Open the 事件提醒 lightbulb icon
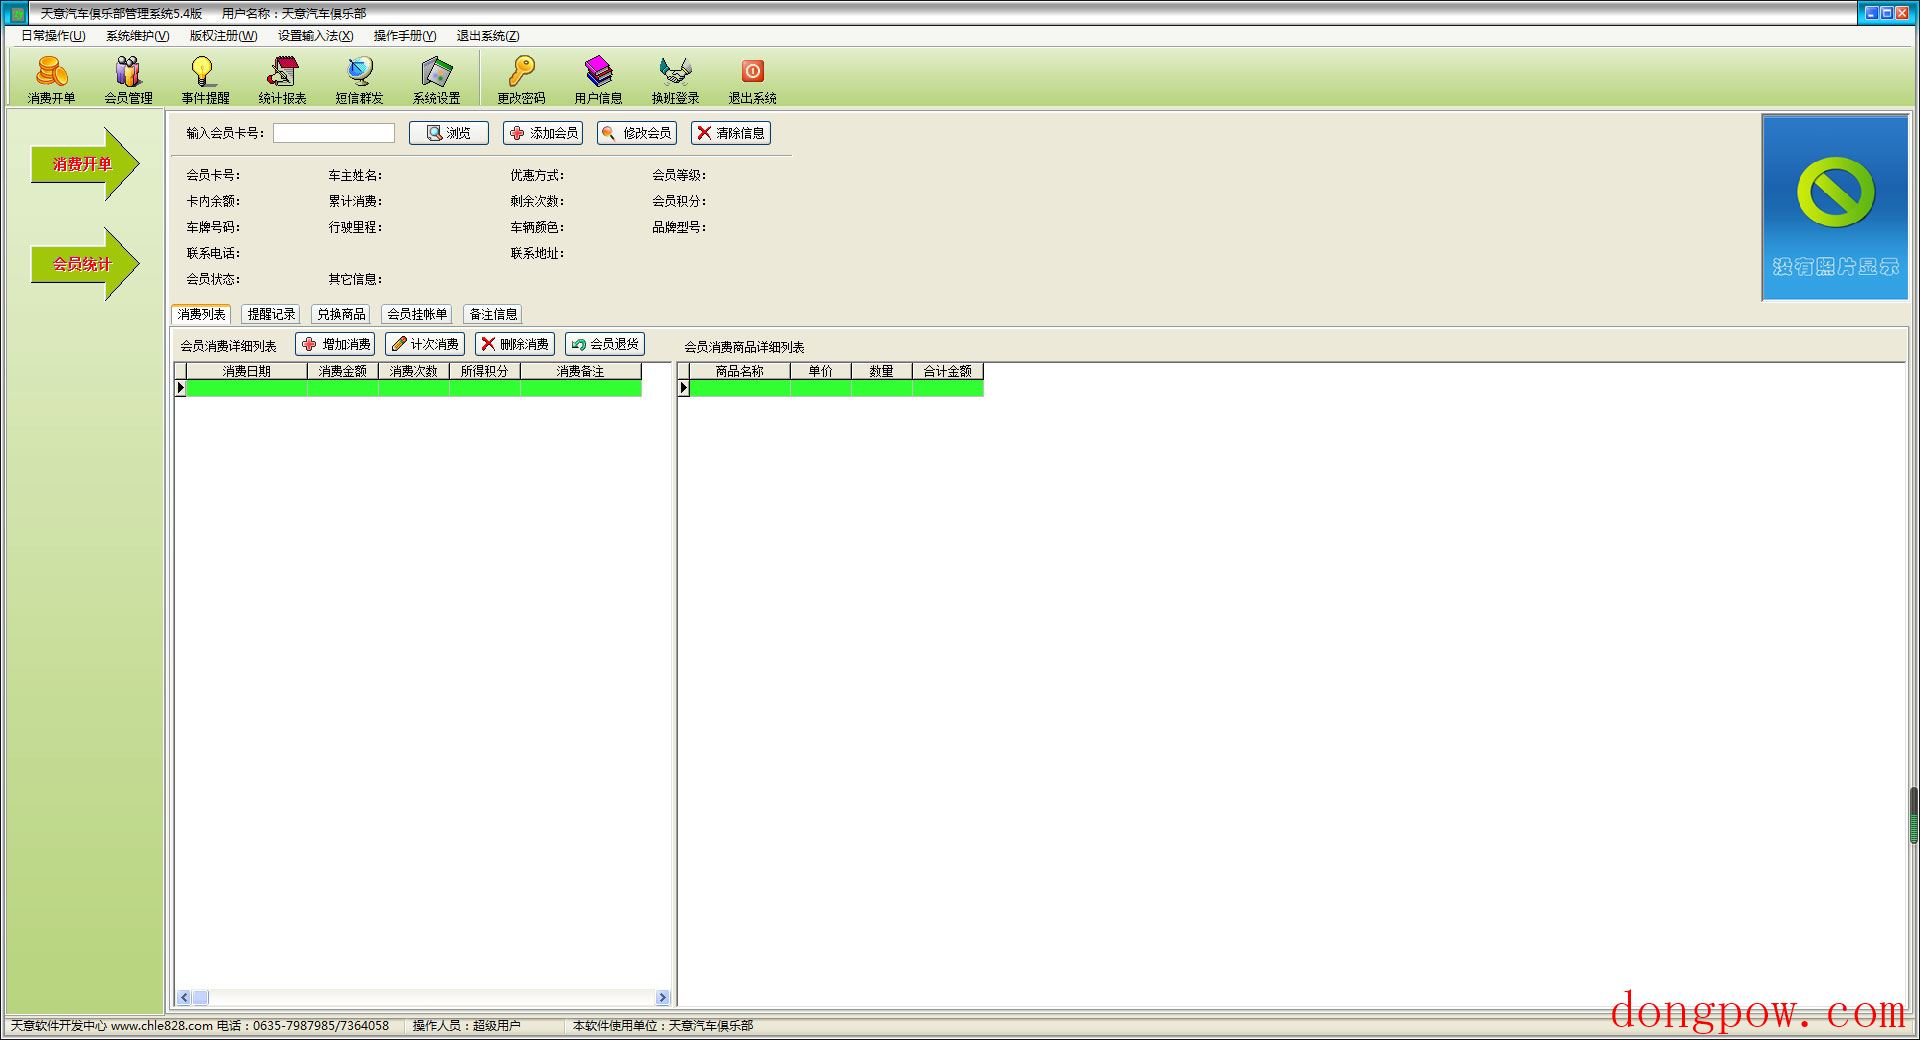Screen dimensions: 1920x1040 (205, 79)
